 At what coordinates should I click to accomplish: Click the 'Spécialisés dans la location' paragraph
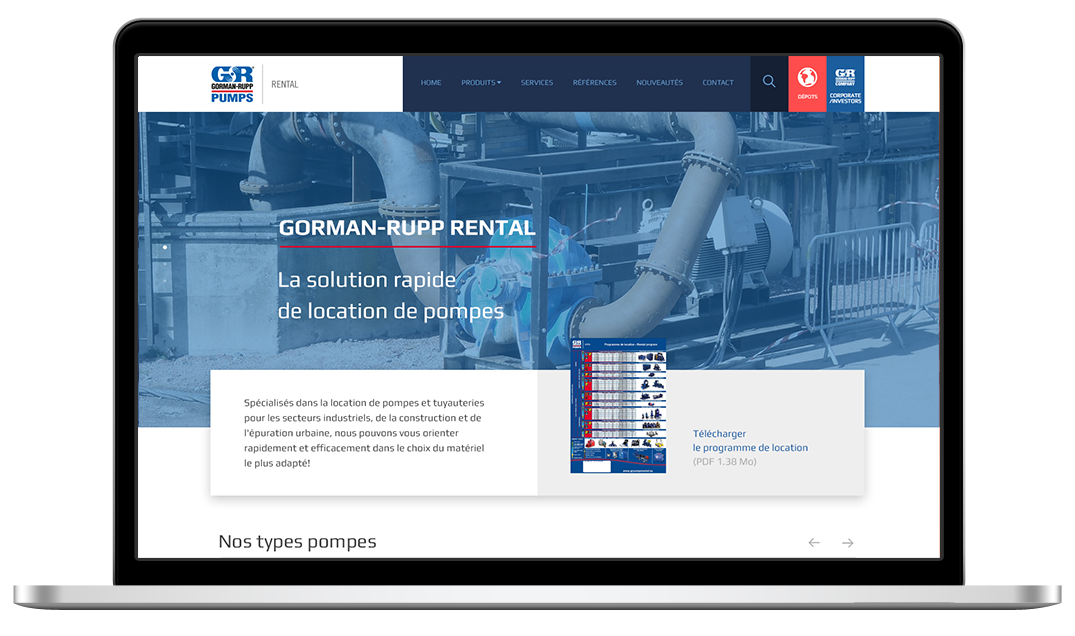click(364, 433)
